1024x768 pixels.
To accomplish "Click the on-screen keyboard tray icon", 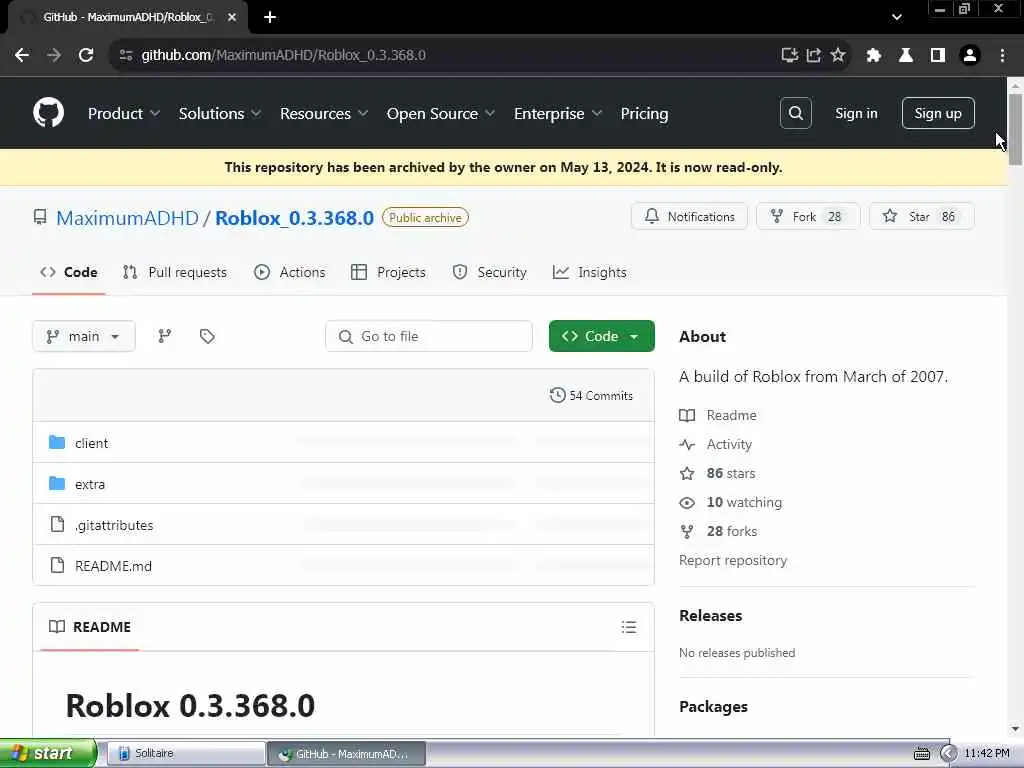I will (x=921, y=754).
